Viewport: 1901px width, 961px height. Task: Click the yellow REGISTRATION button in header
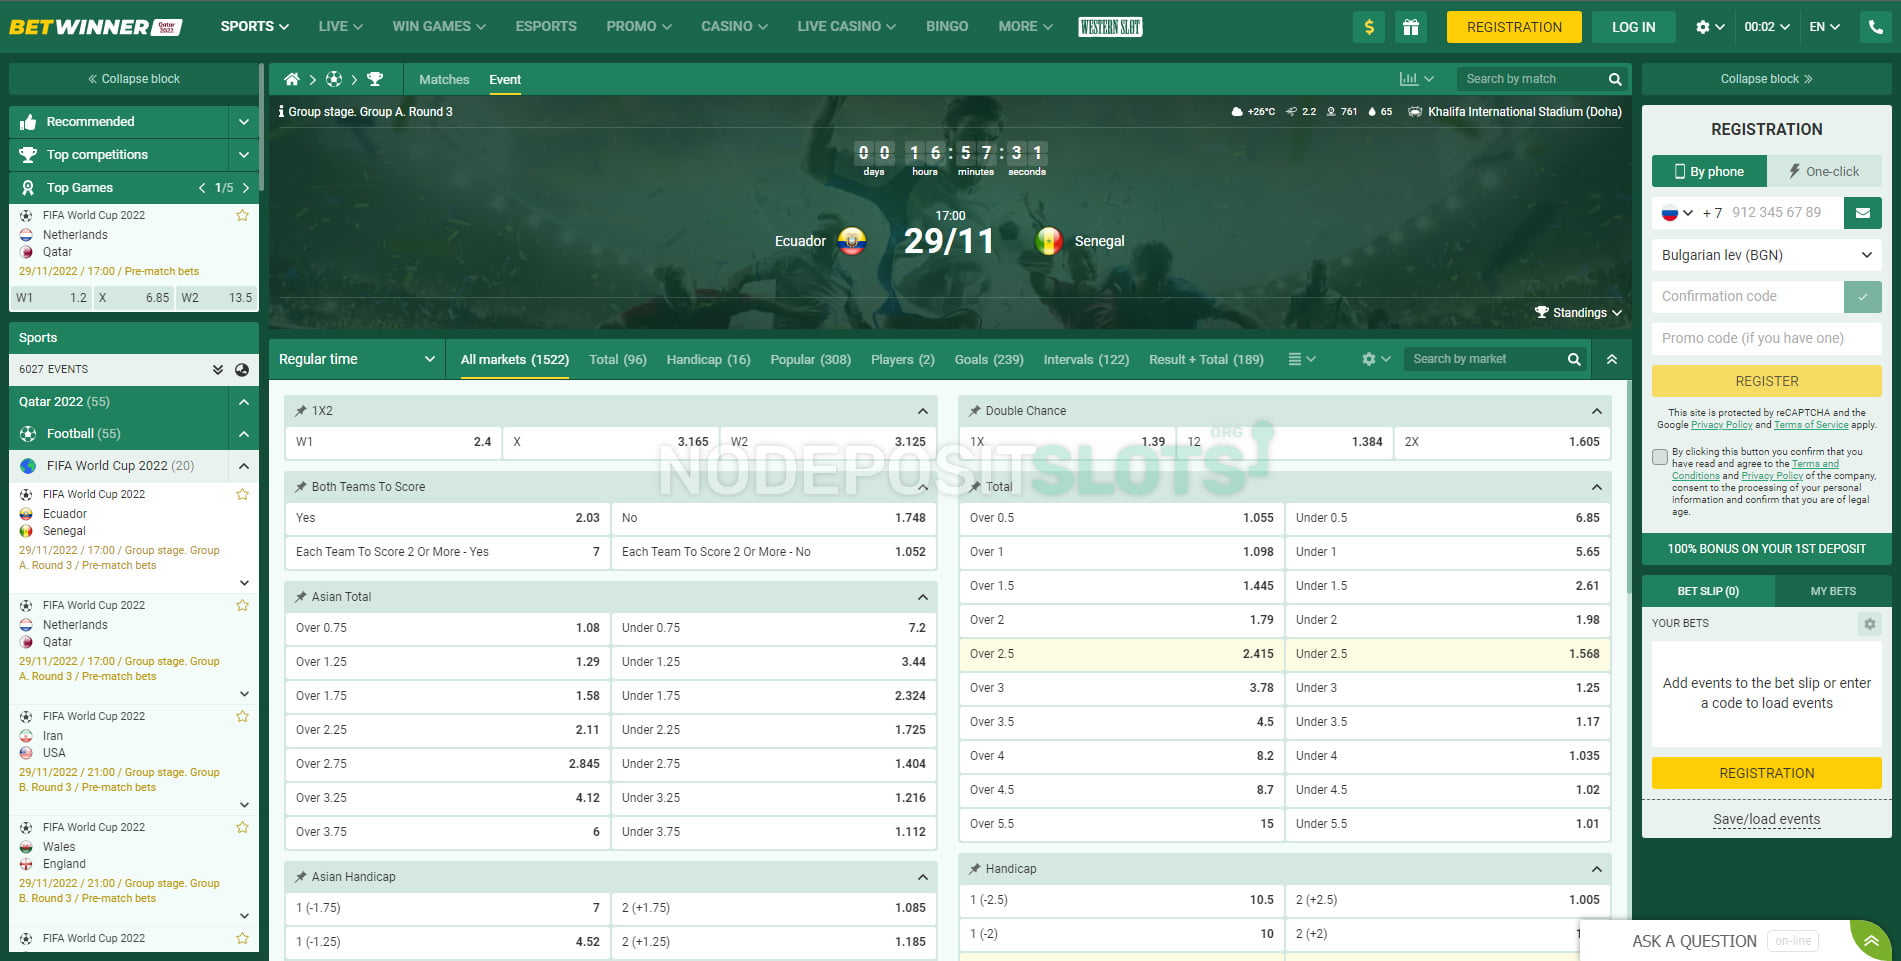(x=1514, y=27)
